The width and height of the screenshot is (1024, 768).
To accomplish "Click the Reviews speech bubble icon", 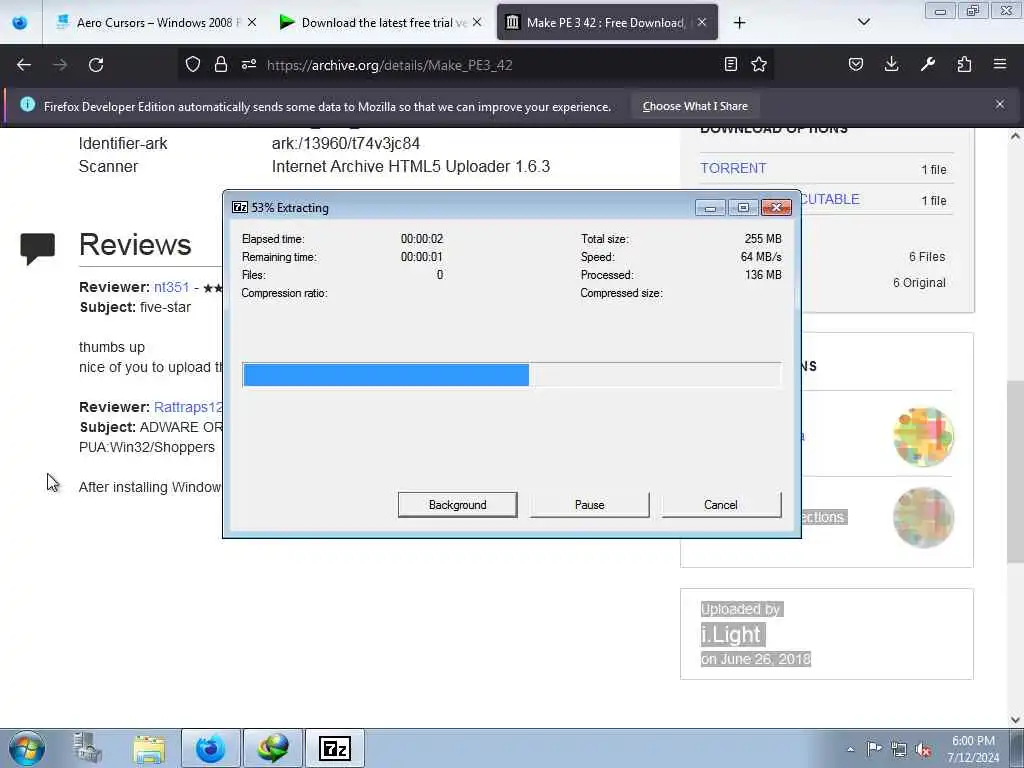I will coord(37,248).
